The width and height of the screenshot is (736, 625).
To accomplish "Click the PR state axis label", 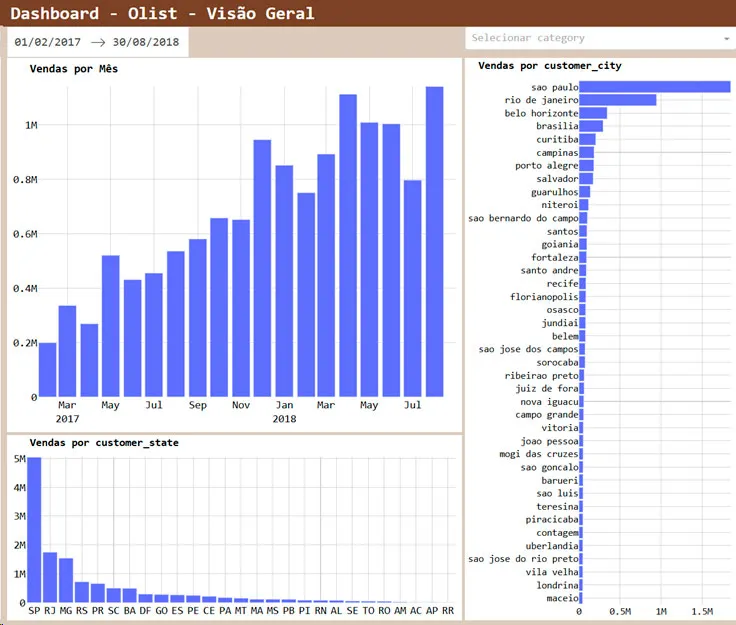I will [98, 610].
